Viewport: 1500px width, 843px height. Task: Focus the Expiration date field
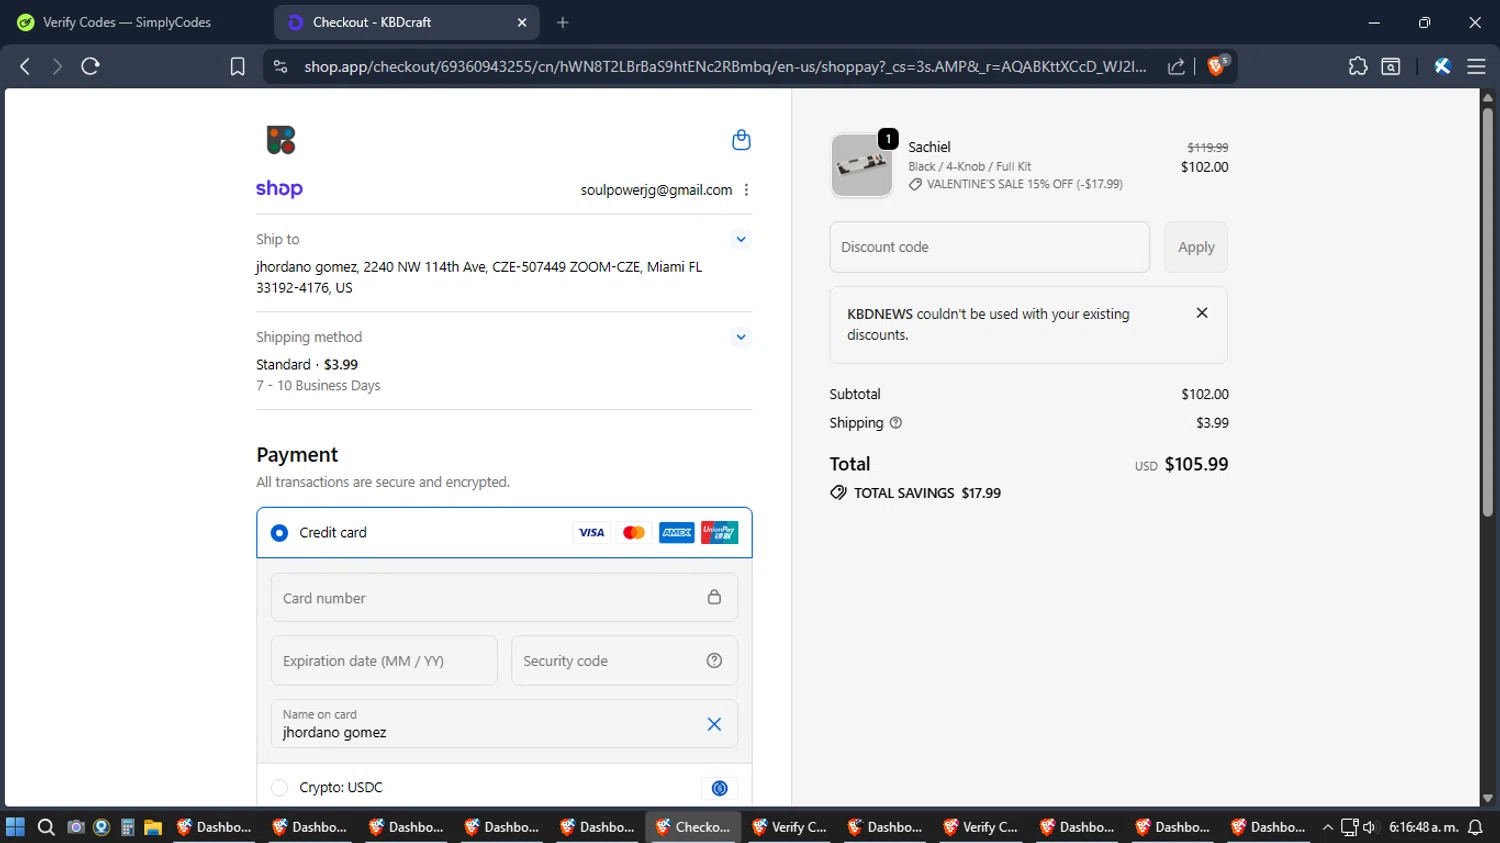384,661
